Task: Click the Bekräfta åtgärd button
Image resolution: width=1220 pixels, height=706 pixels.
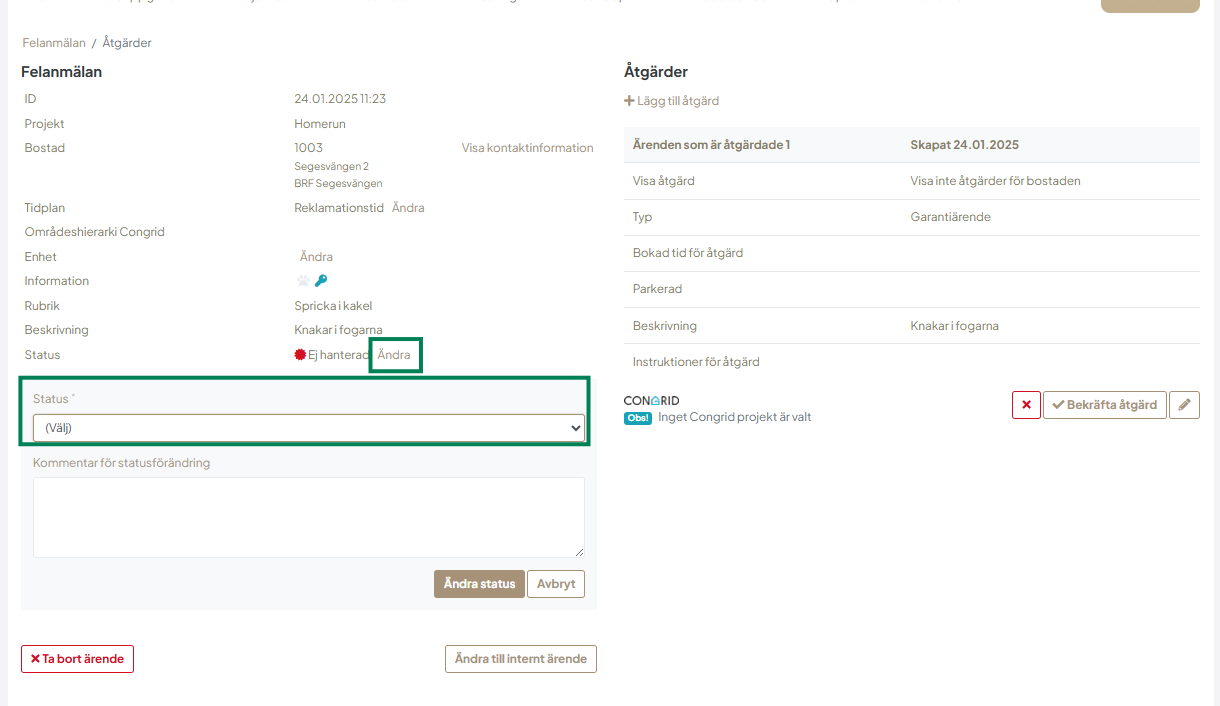Action: [x=1104, y=405]
